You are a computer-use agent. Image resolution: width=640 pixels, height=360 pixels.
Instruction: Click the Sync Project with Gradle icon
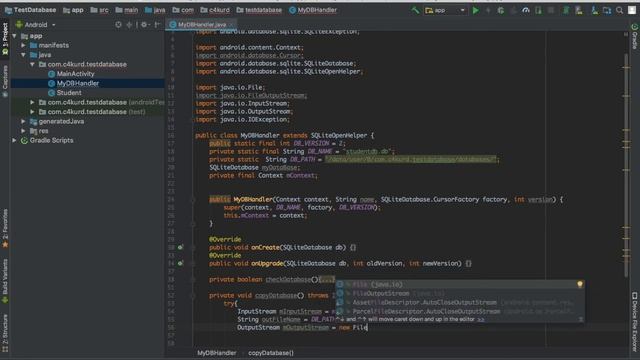[x=566, y=10]
